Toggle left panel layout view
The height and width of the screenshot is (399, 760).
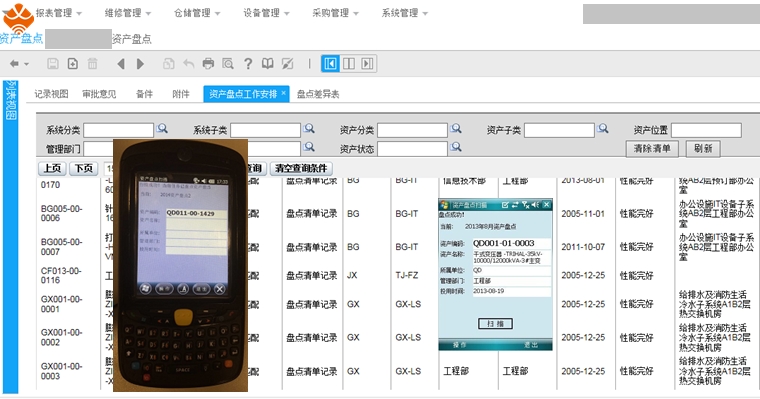(330, 64)
